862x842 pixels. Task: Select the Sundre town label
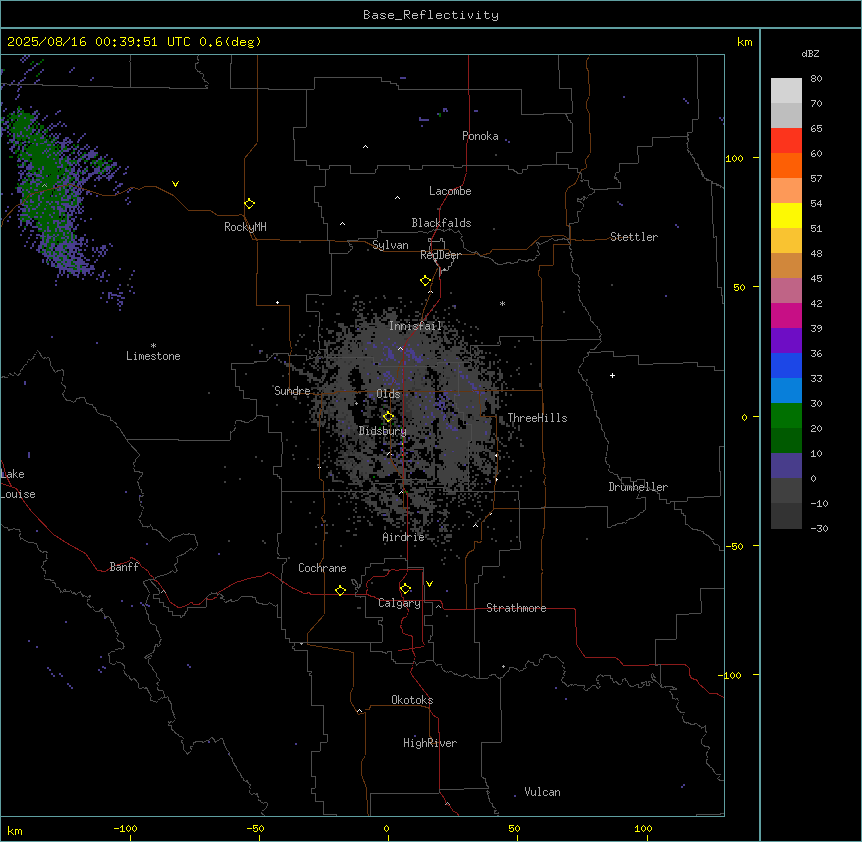click(292, 391)
